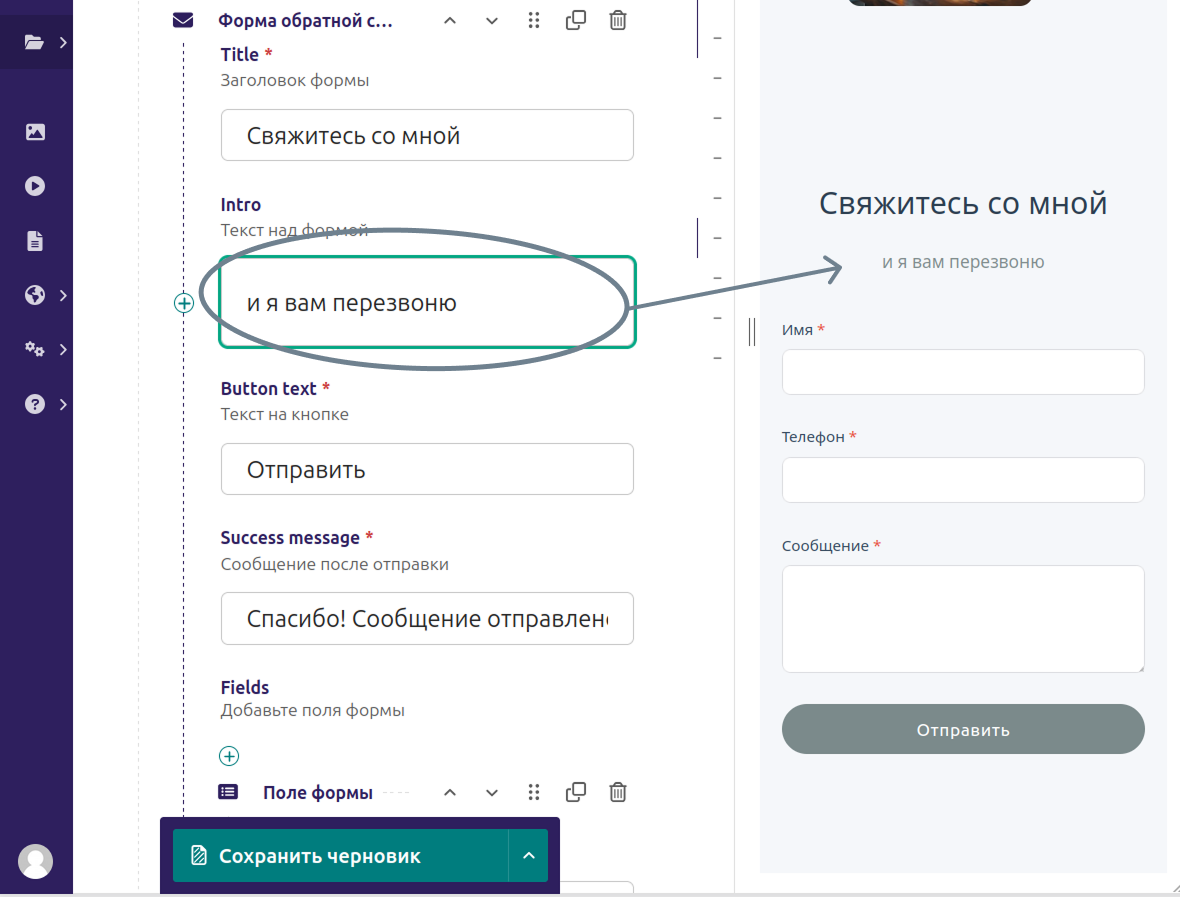Image resolution: width=1180 pixels, height=897 pixels.
Task: Open the user avatar profile
Action: click(x=35, y=861)
